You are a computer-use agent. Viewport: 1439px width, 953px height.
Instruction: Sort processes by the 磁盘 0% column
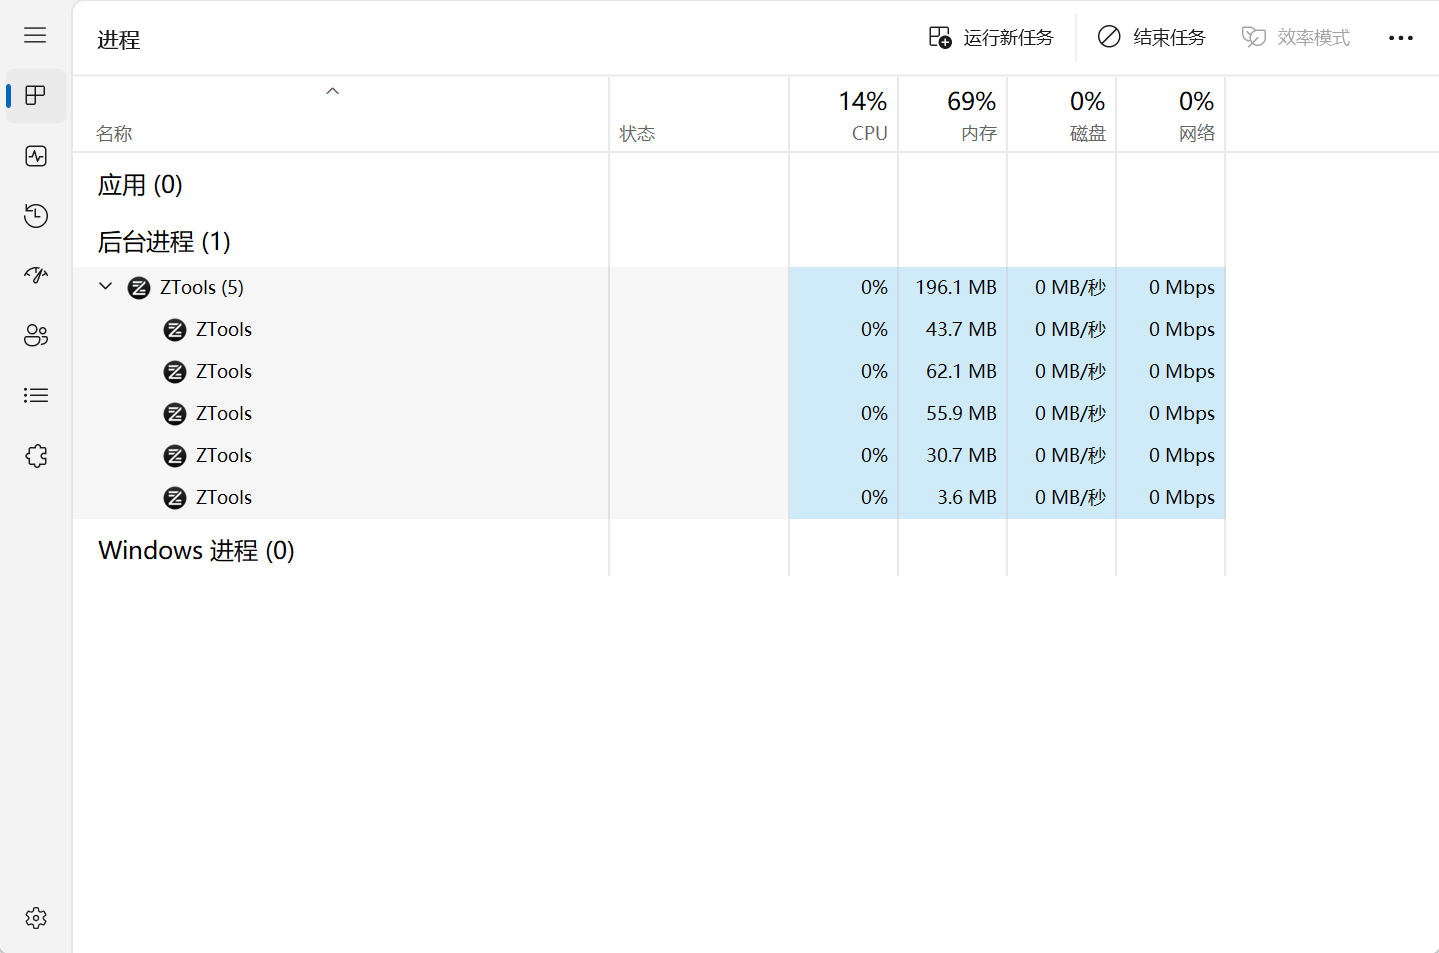point(1062,115)
